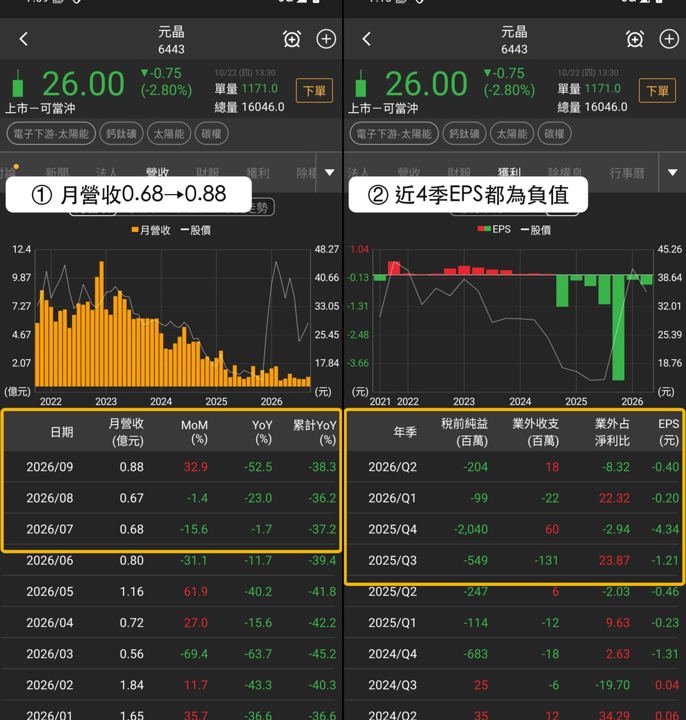This screenshot has height=720, width=686.
Task: Open the 電子下游-太陽能 tag on right screen
Action: point(394,134)
